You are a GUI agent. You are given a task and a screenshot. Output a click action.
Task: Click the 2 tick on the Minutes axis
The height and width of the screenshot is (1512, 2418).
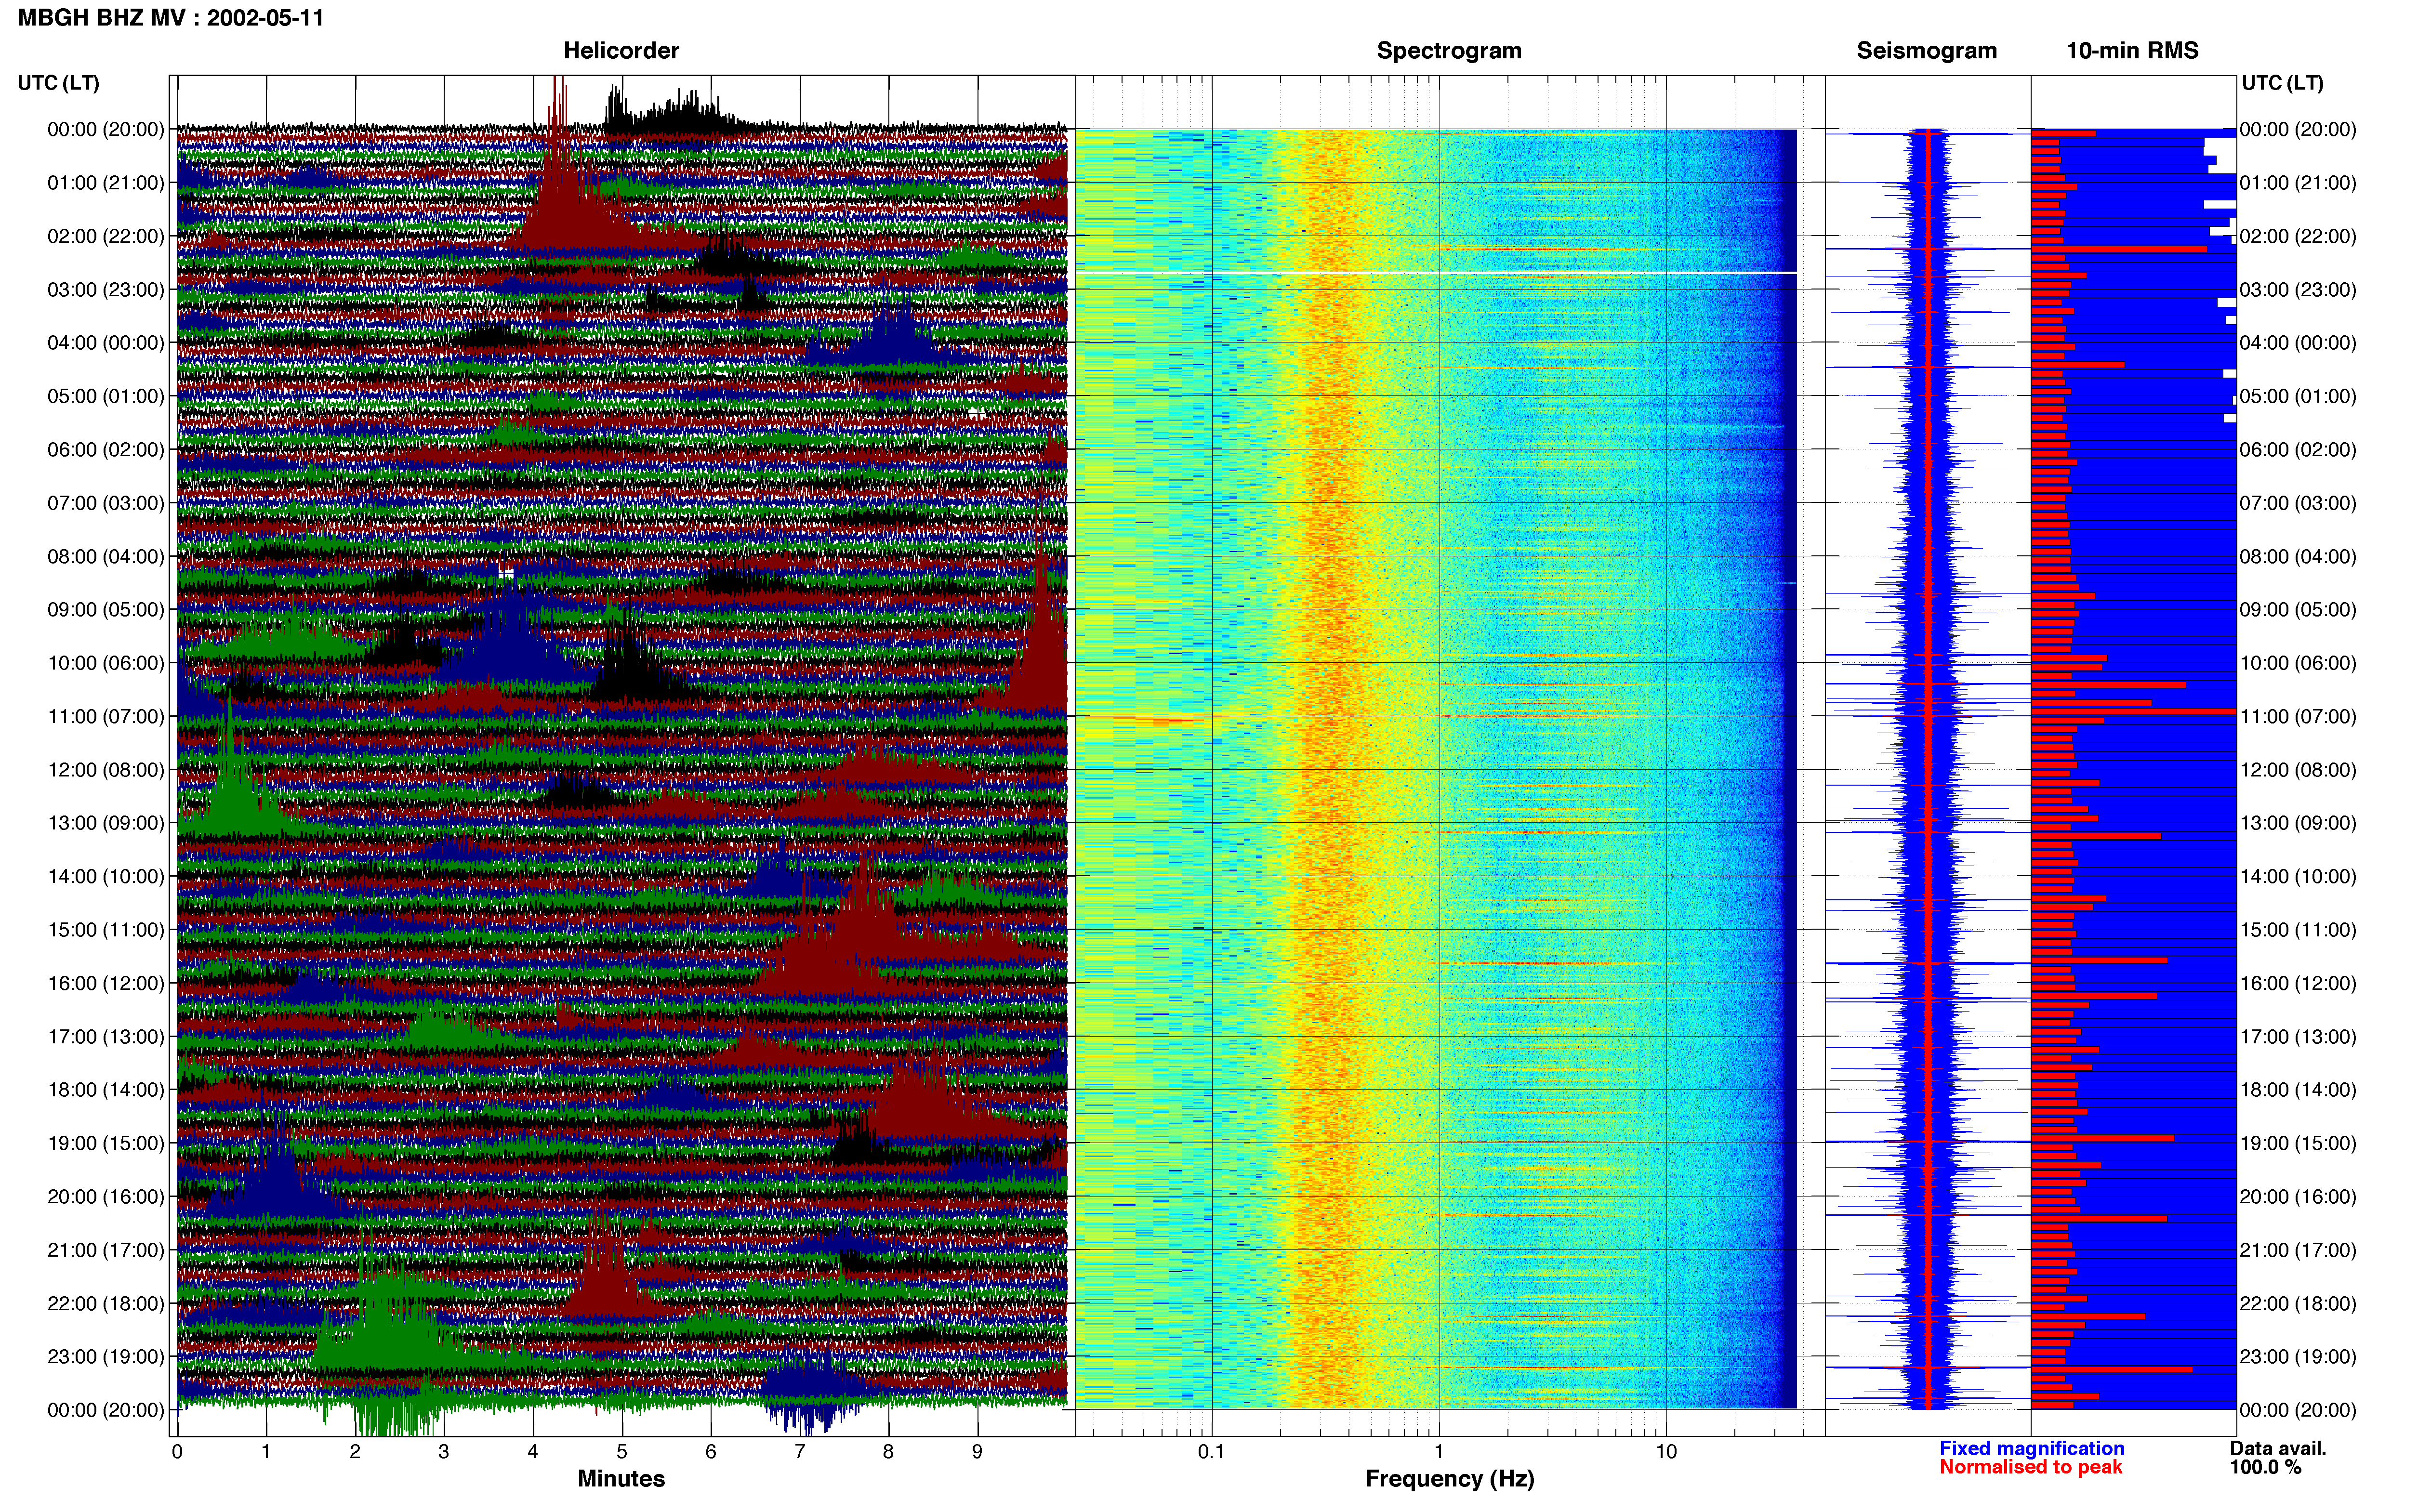(x=355, y=1451)
